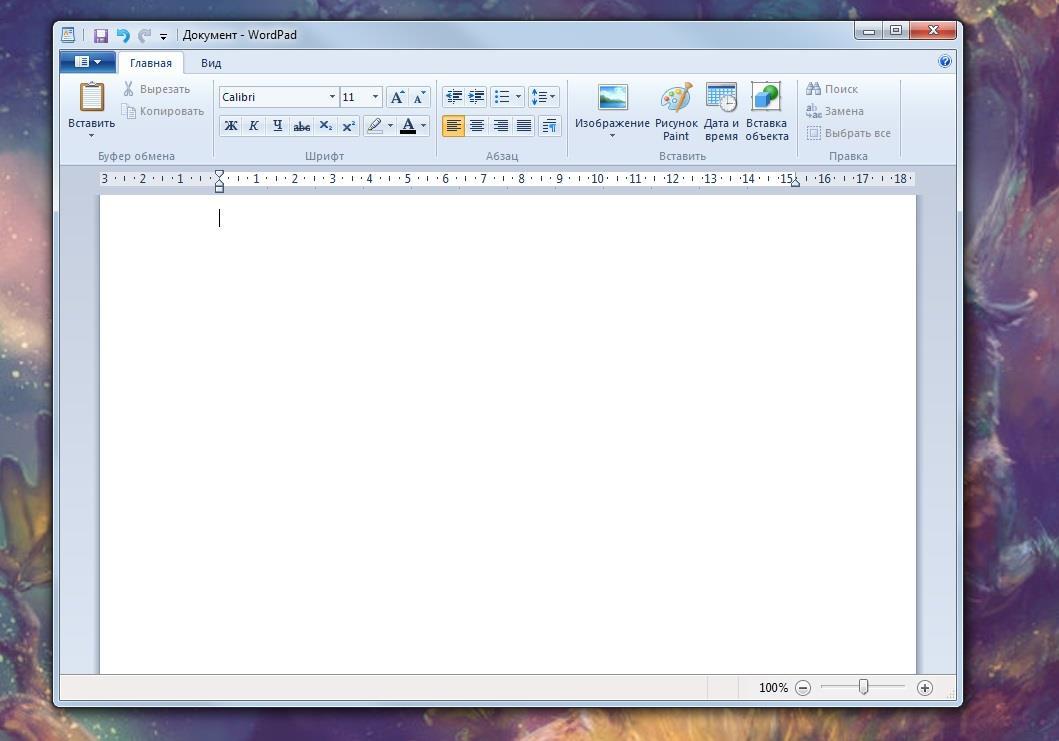Click the grow font size icon
Image resolution: width=1059 pixels, height=741 pixels.
click(x=397, y=97)
